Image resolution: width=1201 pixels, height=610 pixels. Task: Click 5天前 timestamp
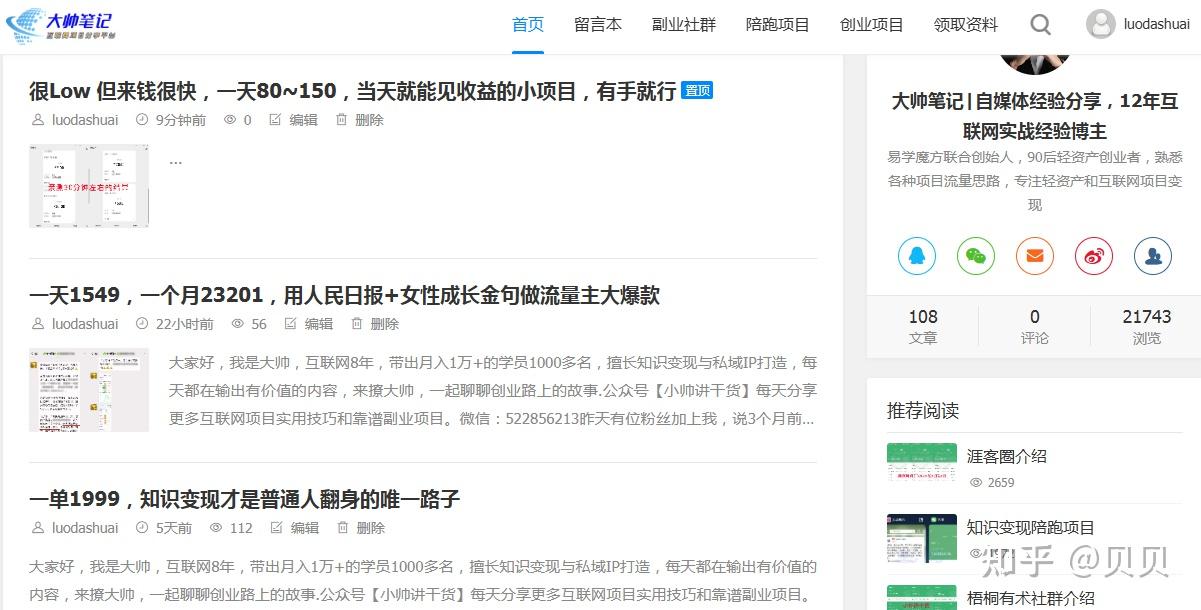tap(174, 528)
